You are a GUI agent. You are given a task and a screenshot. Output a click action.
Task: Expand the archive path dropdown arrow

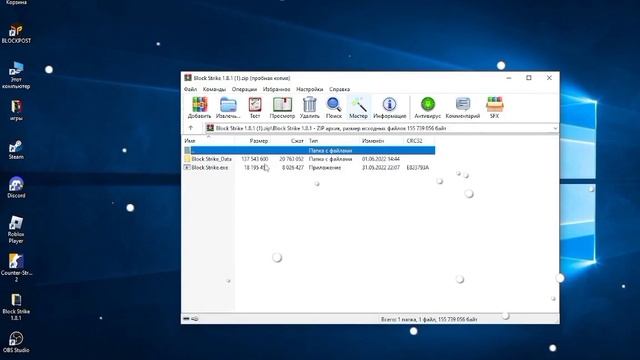555,128
